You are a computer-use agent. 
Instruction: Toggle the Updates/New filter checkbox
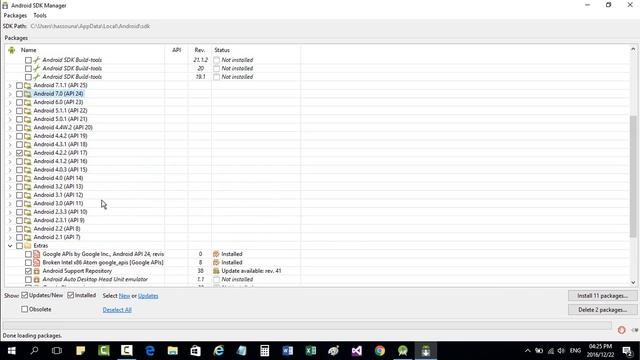(24, 295)
